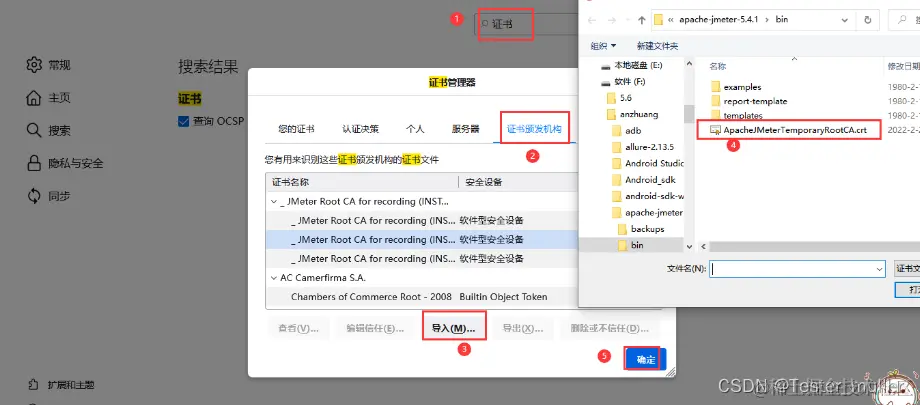Confirm with the blue 确定 button

point(645,360)
